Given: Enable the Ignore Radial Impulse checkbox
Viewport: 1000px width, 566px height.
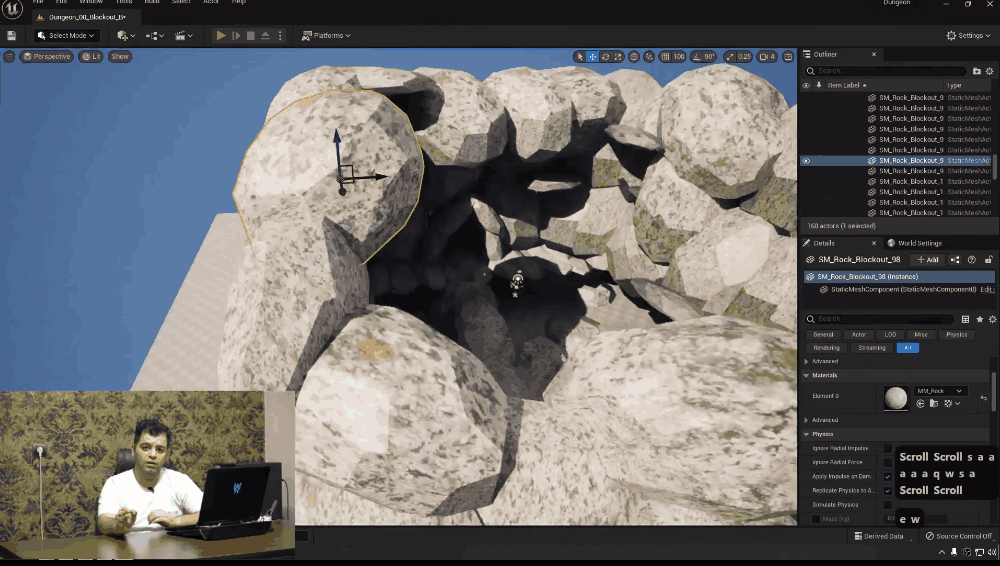Looking at the screenshot, I should (888, 448).
